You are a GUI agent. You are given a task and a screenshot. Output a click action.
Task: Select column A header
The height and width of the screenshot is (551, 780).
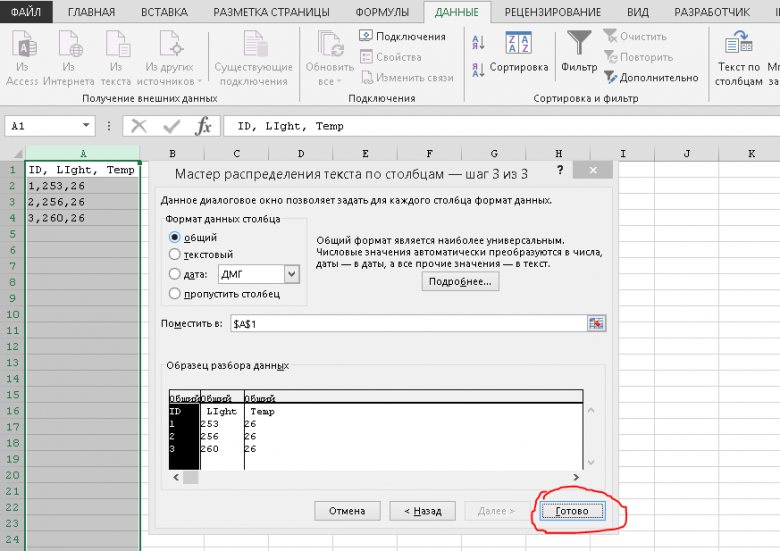click(x=83, y=153)
